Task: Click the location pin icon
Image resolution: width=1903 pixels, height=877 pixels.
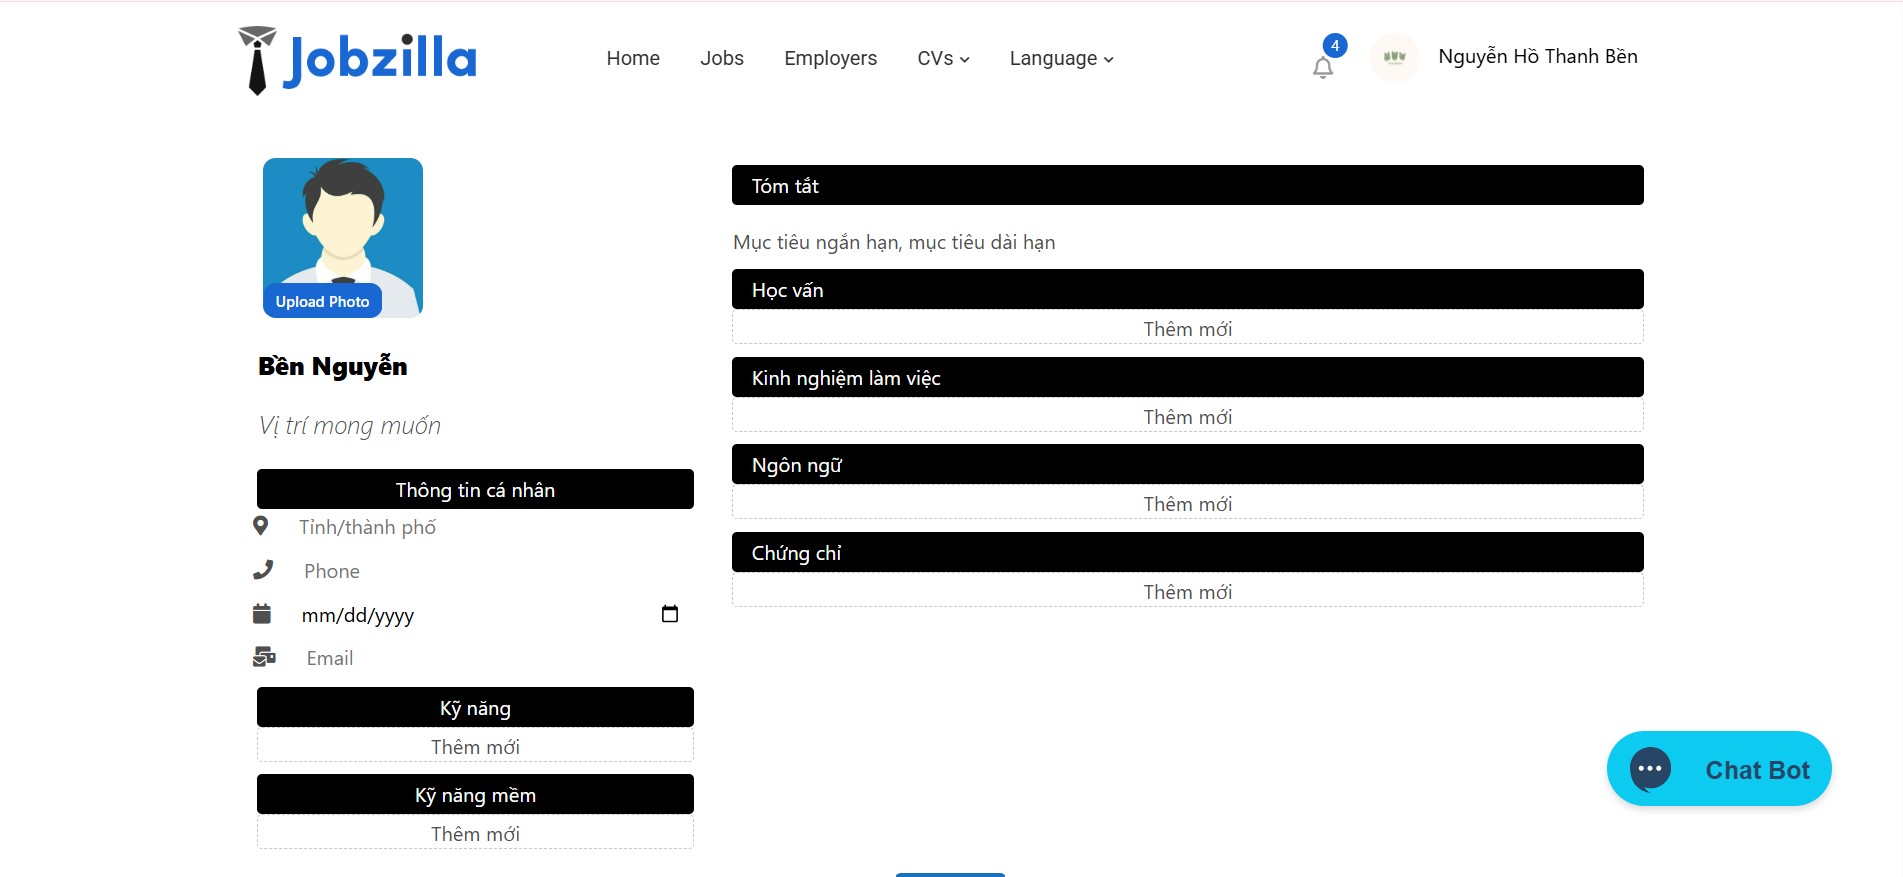Action: point(261,526)
